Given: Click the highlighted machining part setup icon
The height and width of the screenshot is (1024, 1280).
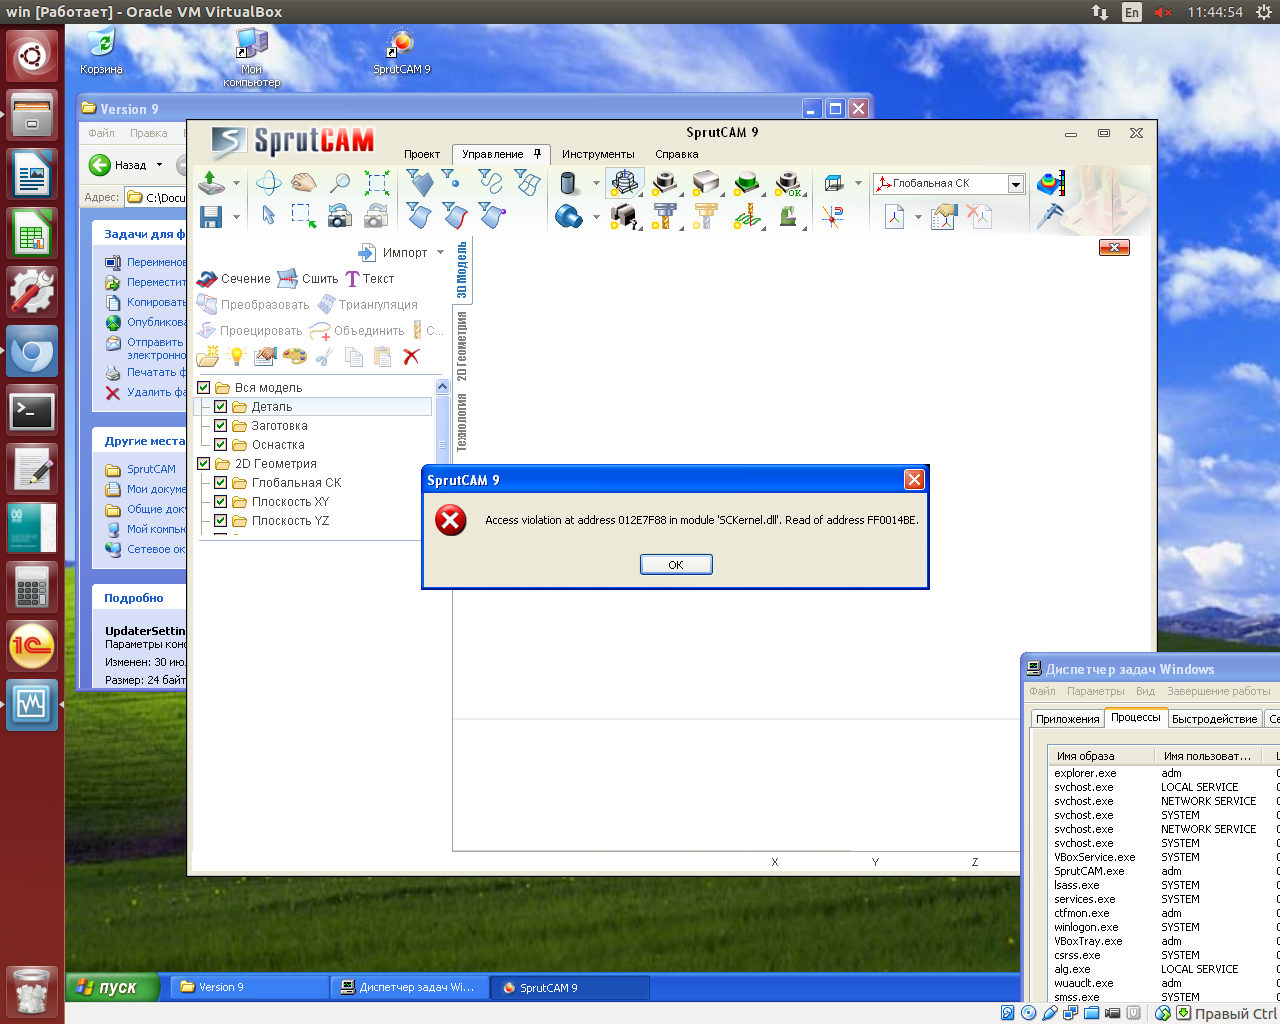Looking at the screenshot, I should click(x=625, y=183).
